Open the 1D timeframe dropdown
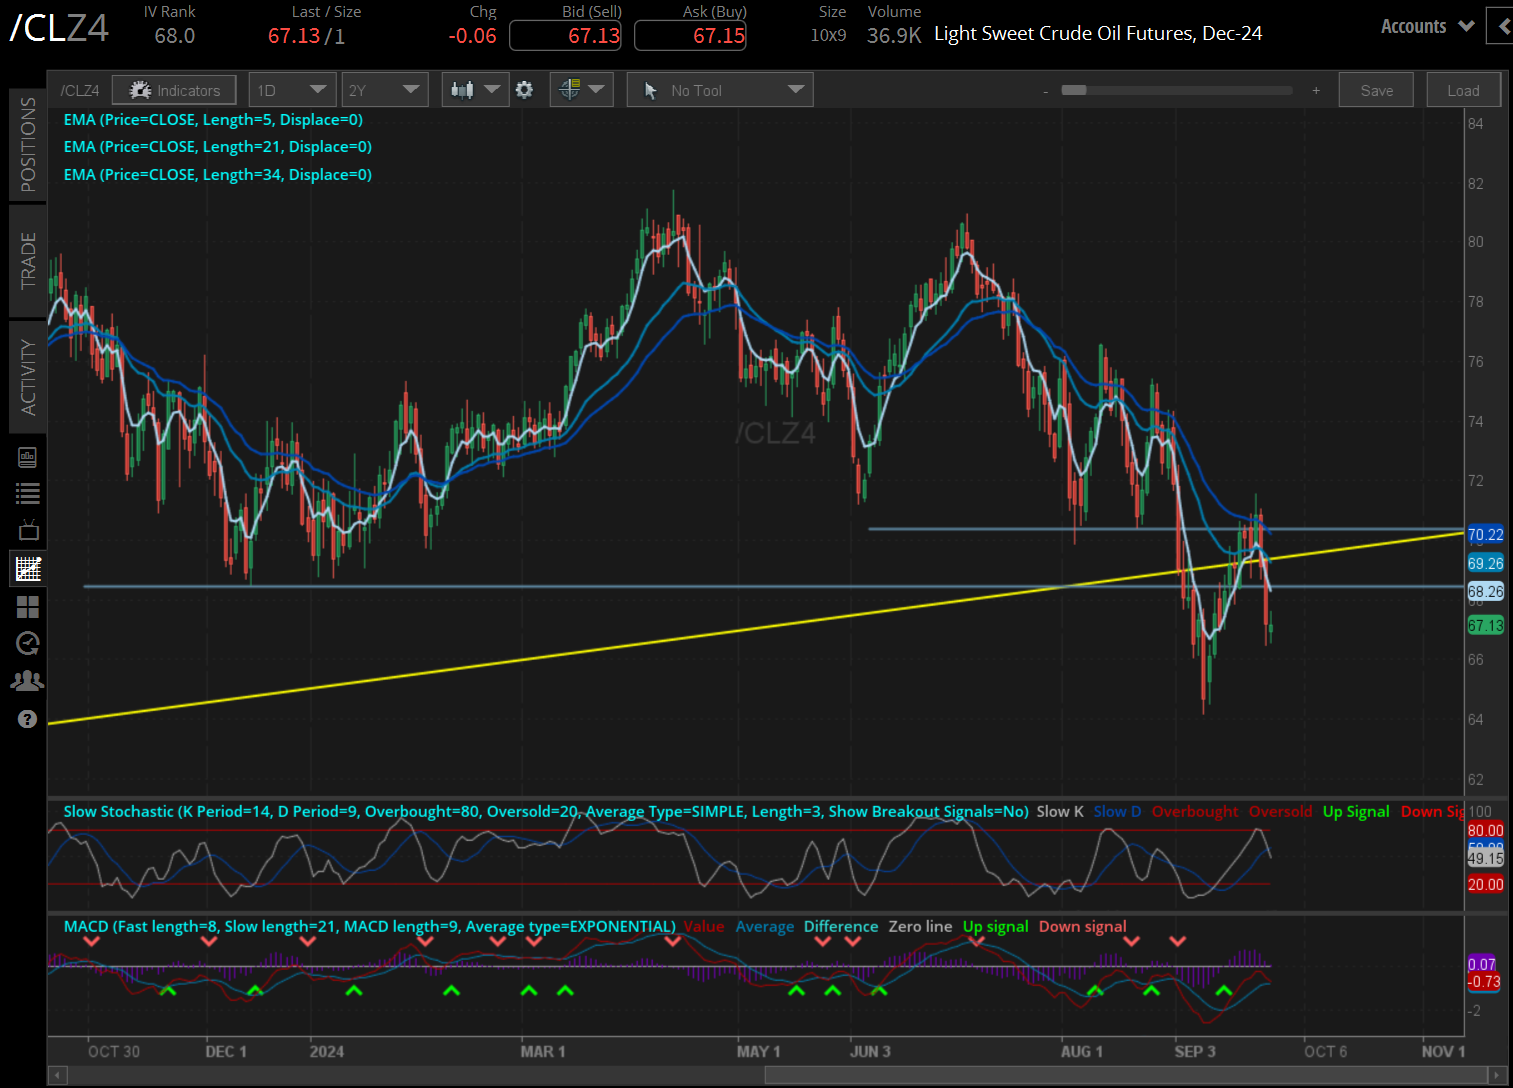This screenshot has width=1513, height=1088. [x=291, y=89]
